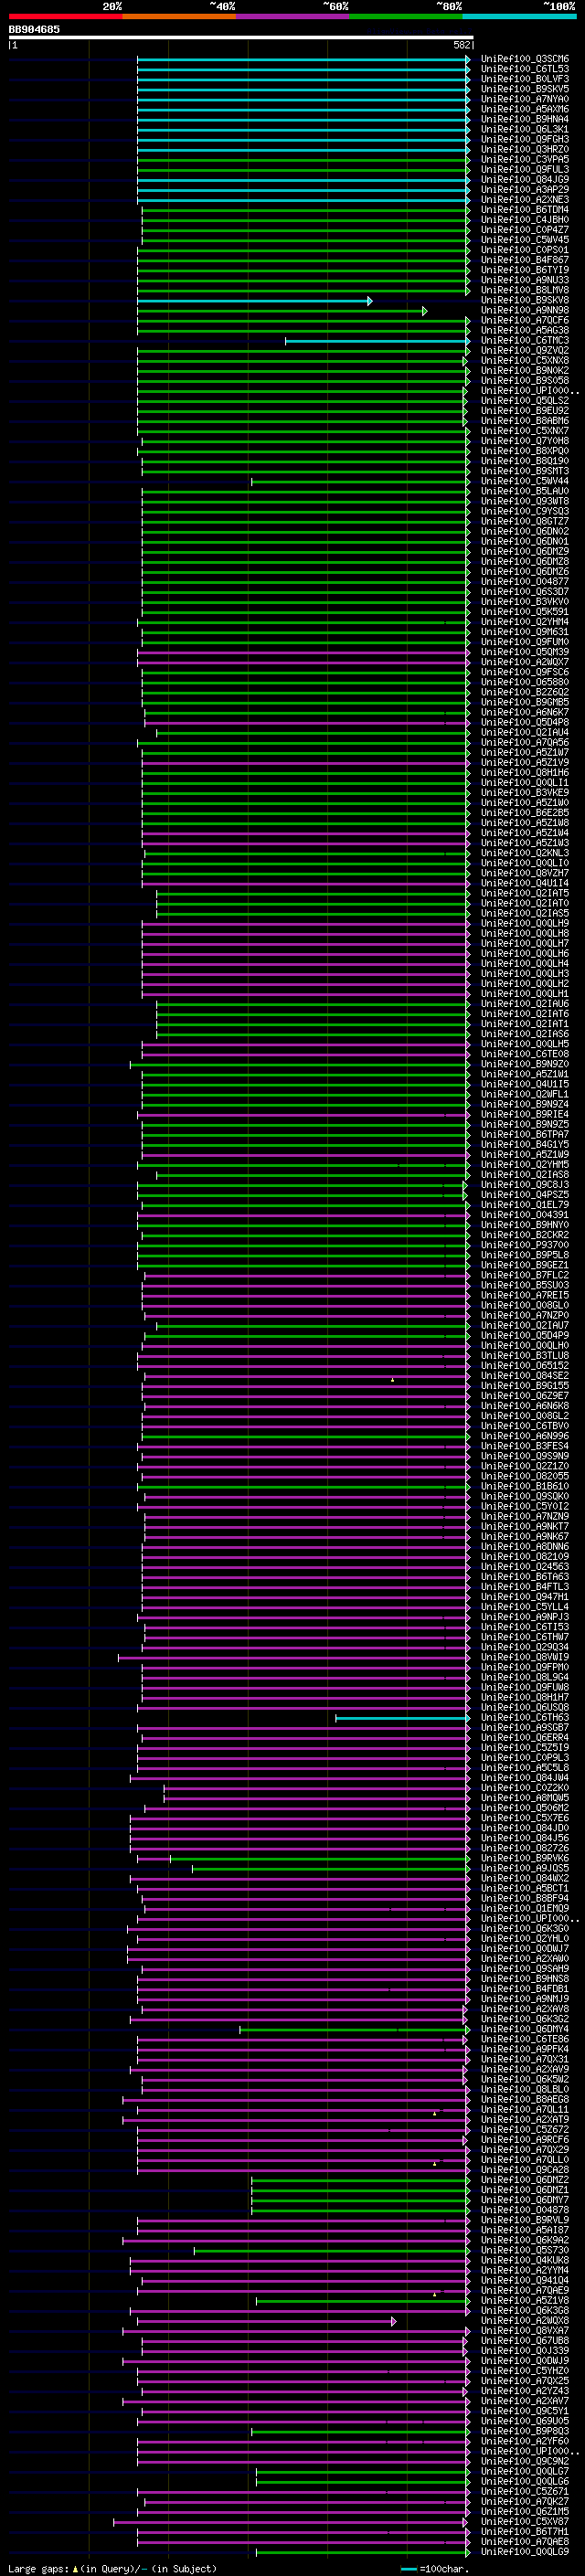Click the white query sequence bar under BB904685
Viewport: 585px width, 2576px height.
tap(241, 38)
